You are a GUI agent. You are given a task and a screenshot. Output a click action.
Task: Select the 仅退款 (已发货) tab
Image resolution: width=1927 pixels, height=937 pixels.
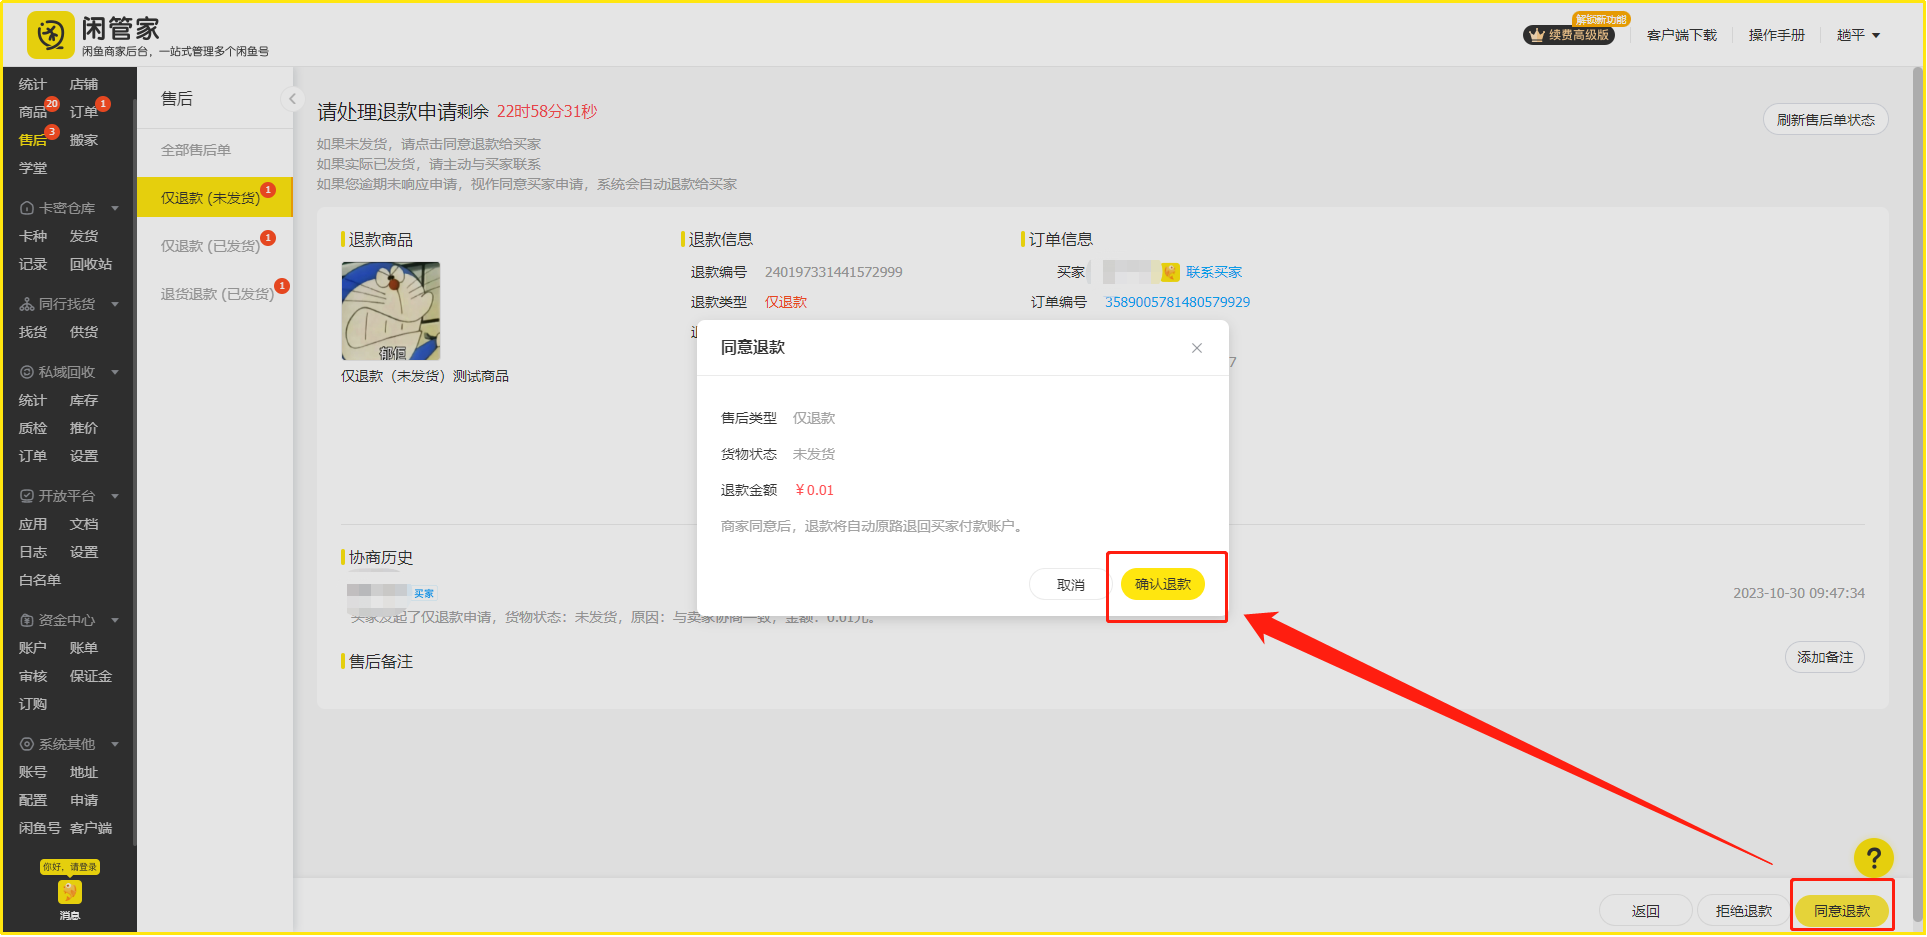pos(210,246)
